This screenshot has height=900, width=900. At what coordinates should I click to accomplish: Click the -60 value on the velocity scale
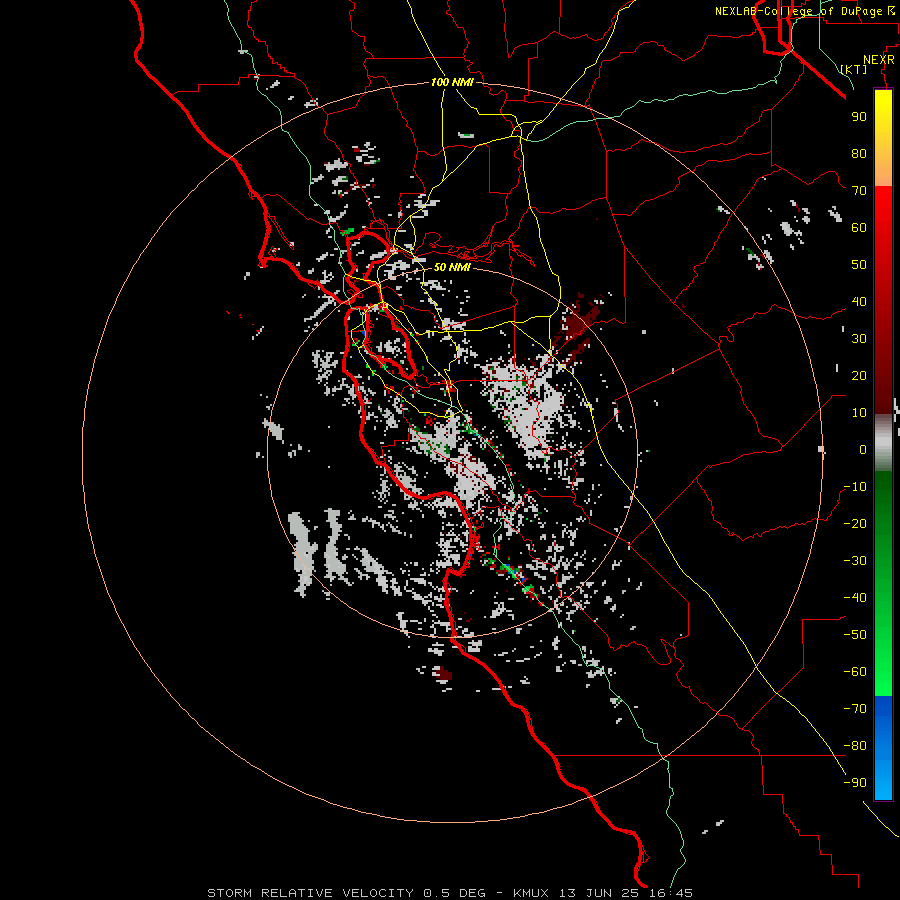coord(855,672)
